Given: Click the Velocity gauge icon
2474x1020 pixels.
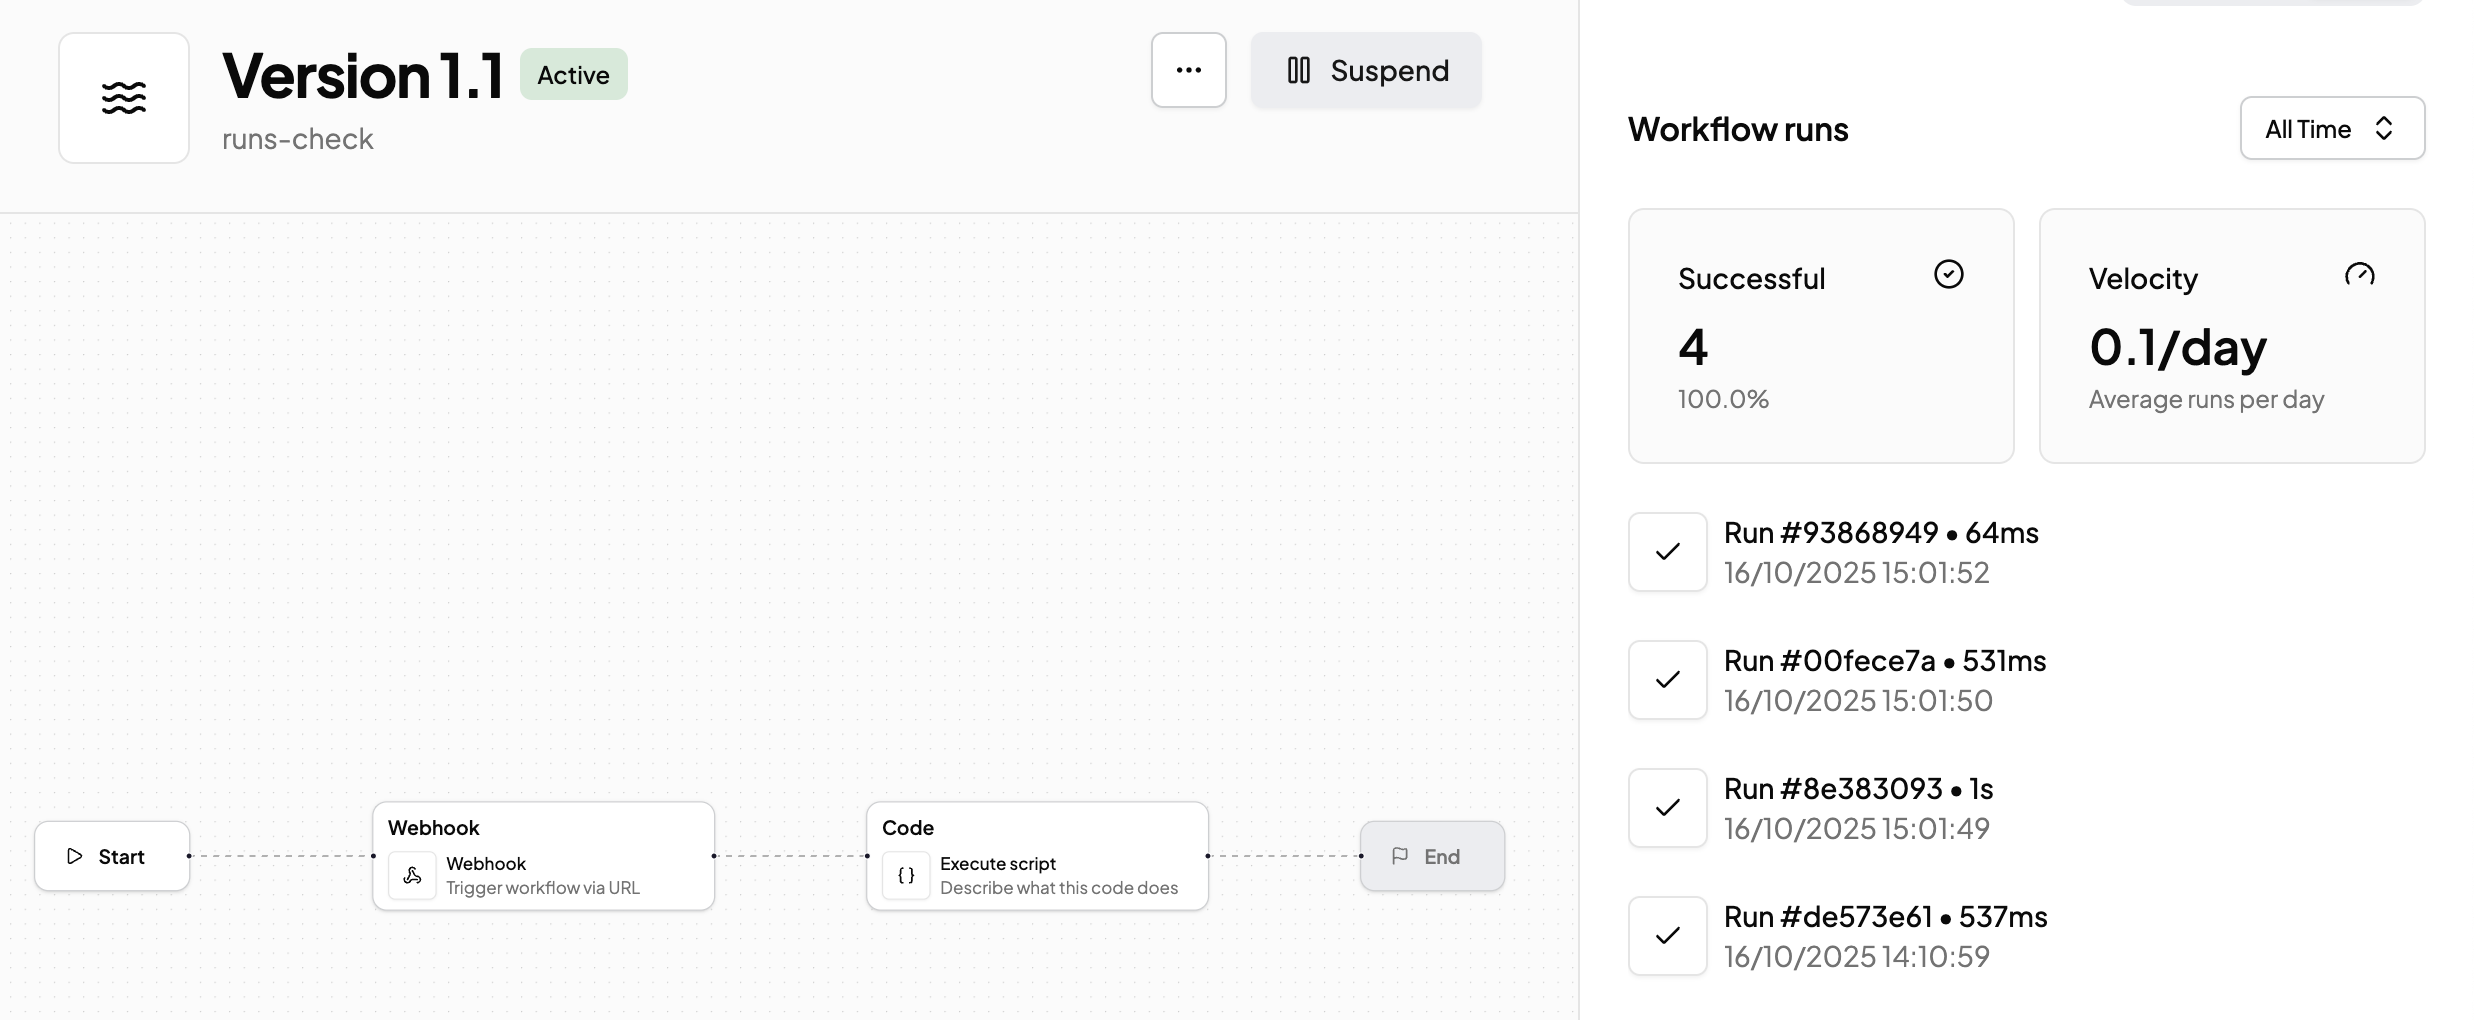Looking at the screenshot, I should click(2359, 275).
